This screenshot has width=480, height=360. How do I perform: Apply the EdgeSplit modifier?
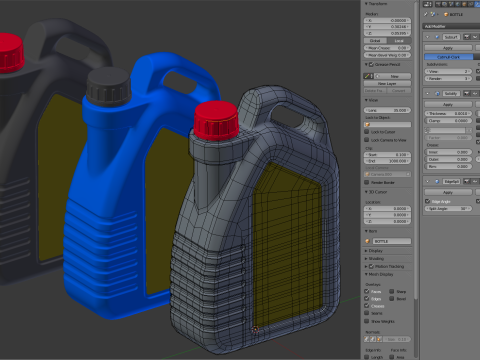click(x=448, y=192)
